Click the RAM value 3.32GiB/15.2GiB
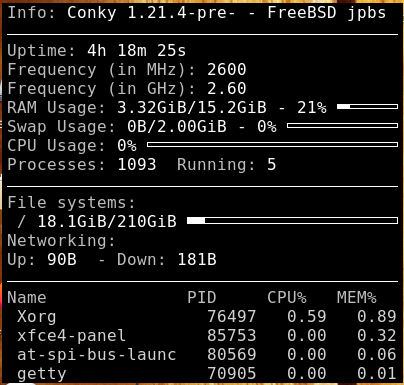 click(x=192, y=108)
